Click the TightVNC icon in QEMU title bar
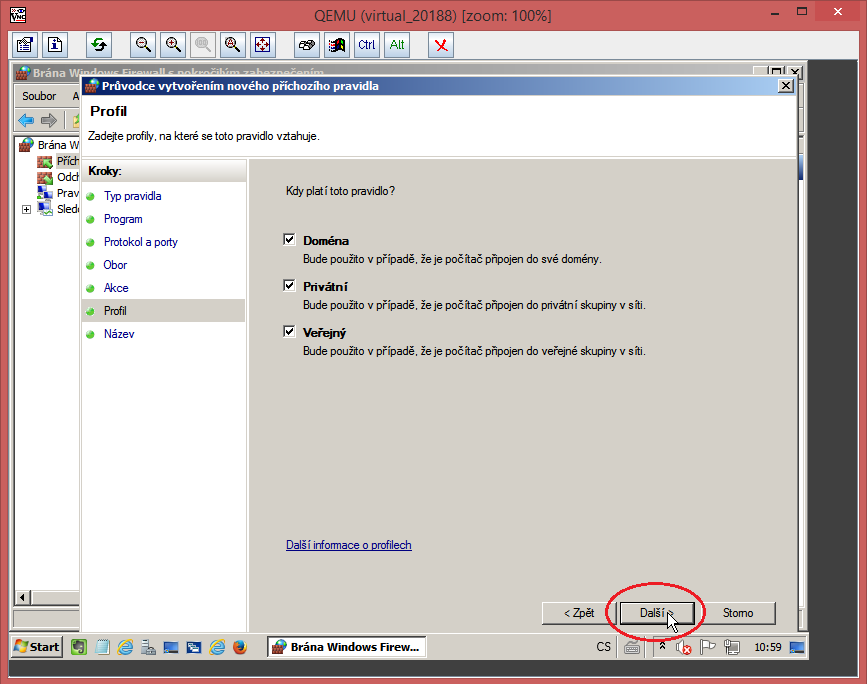This screenshot has height=684, width=867. 18,14
